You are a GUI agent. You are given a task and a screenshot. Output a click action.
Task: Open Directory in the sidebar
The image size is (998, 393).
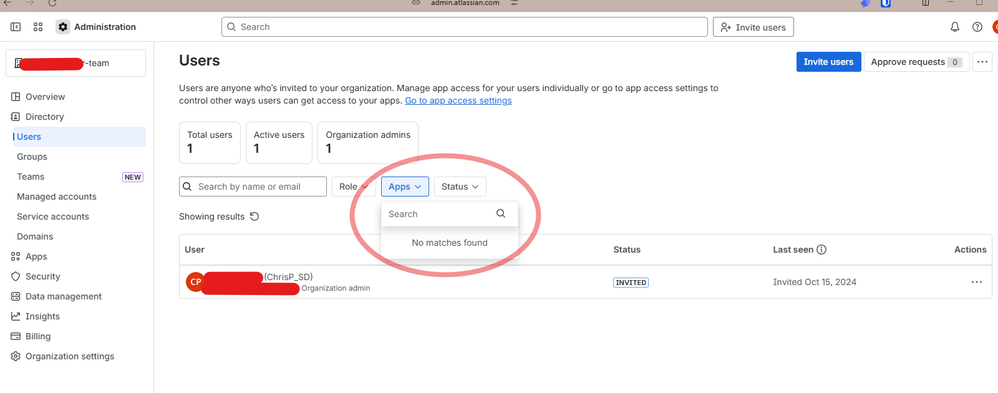click(45, 117)
